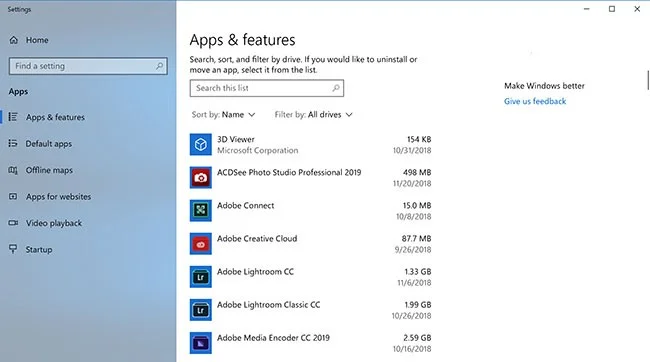The width and height of the screenshot is (650, 362).
Task: Click the ACDSee Photo Studio camera icon
Action: click(x=201, y=177)
